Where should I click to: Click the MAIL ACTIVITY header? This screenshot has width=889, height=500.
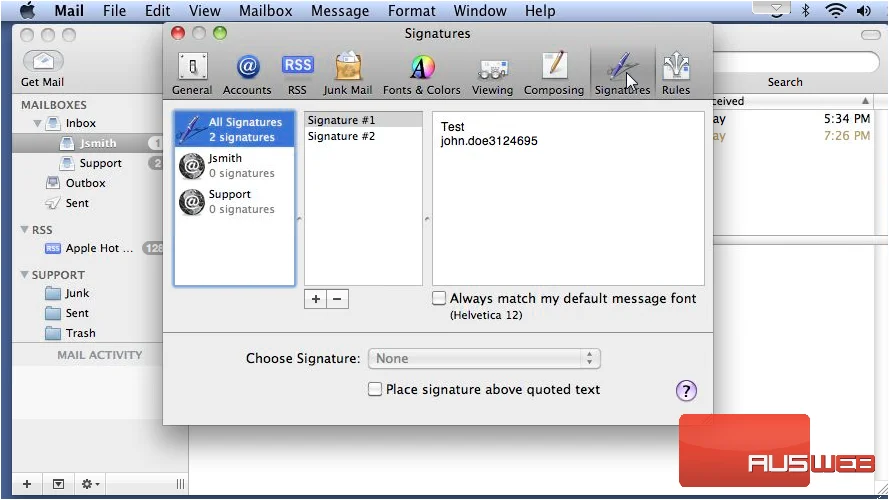[100, 355]
